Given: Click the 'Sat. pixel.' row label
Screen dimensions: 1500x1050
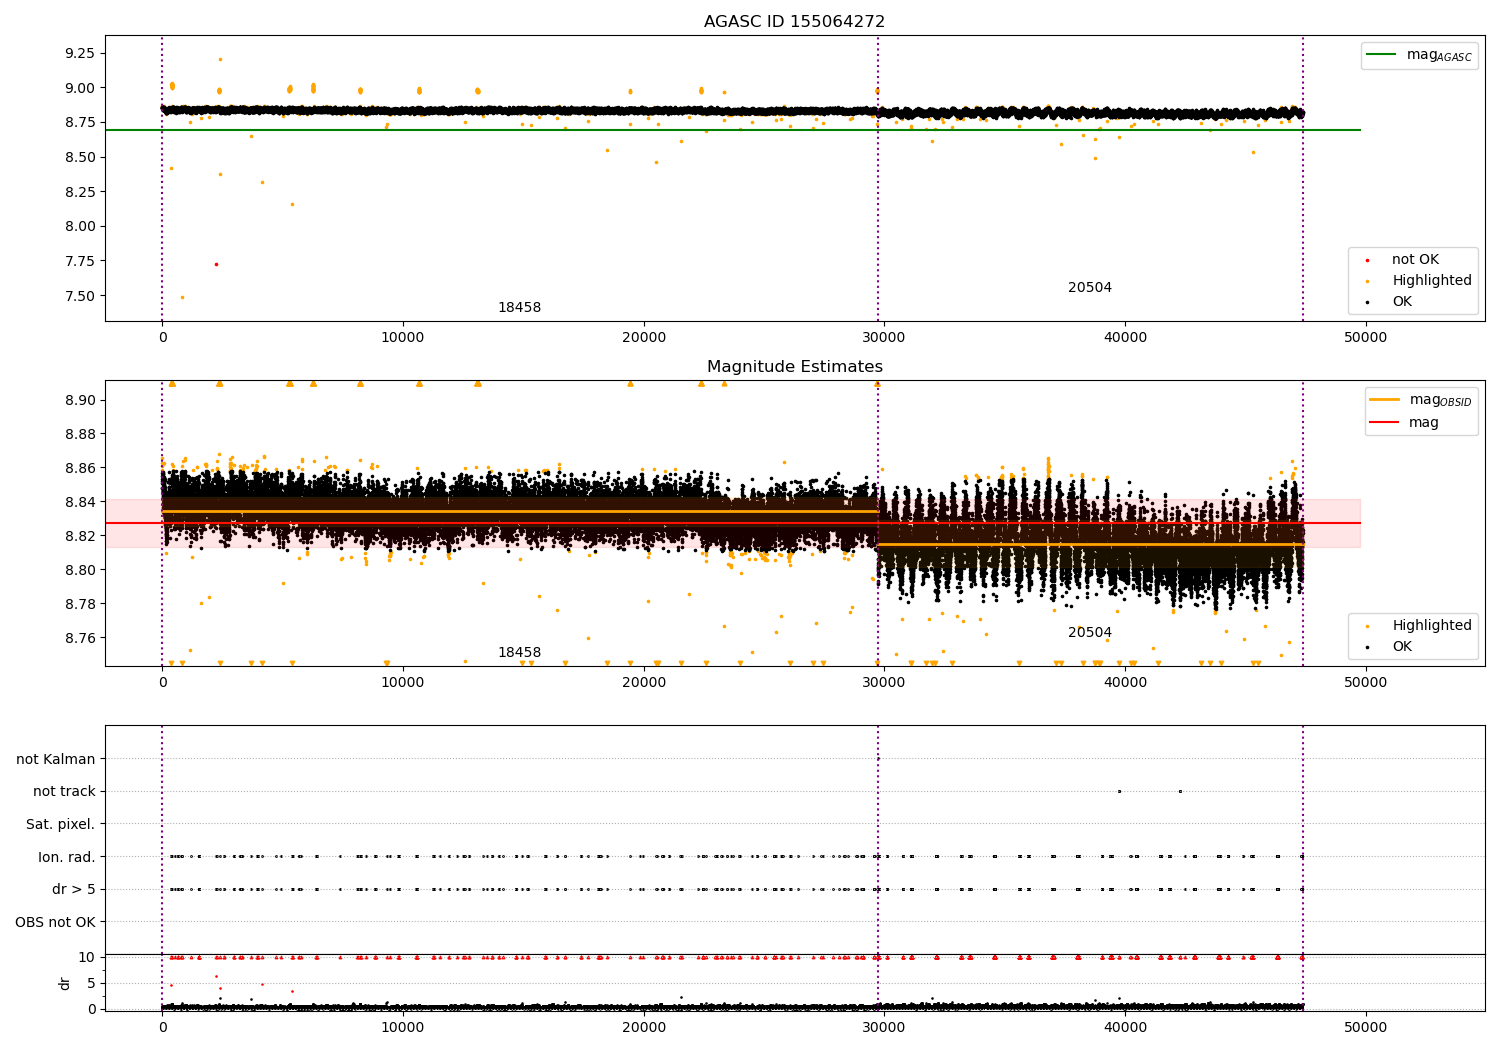Looking at the screenshot, I should click(x=61, y=825).
